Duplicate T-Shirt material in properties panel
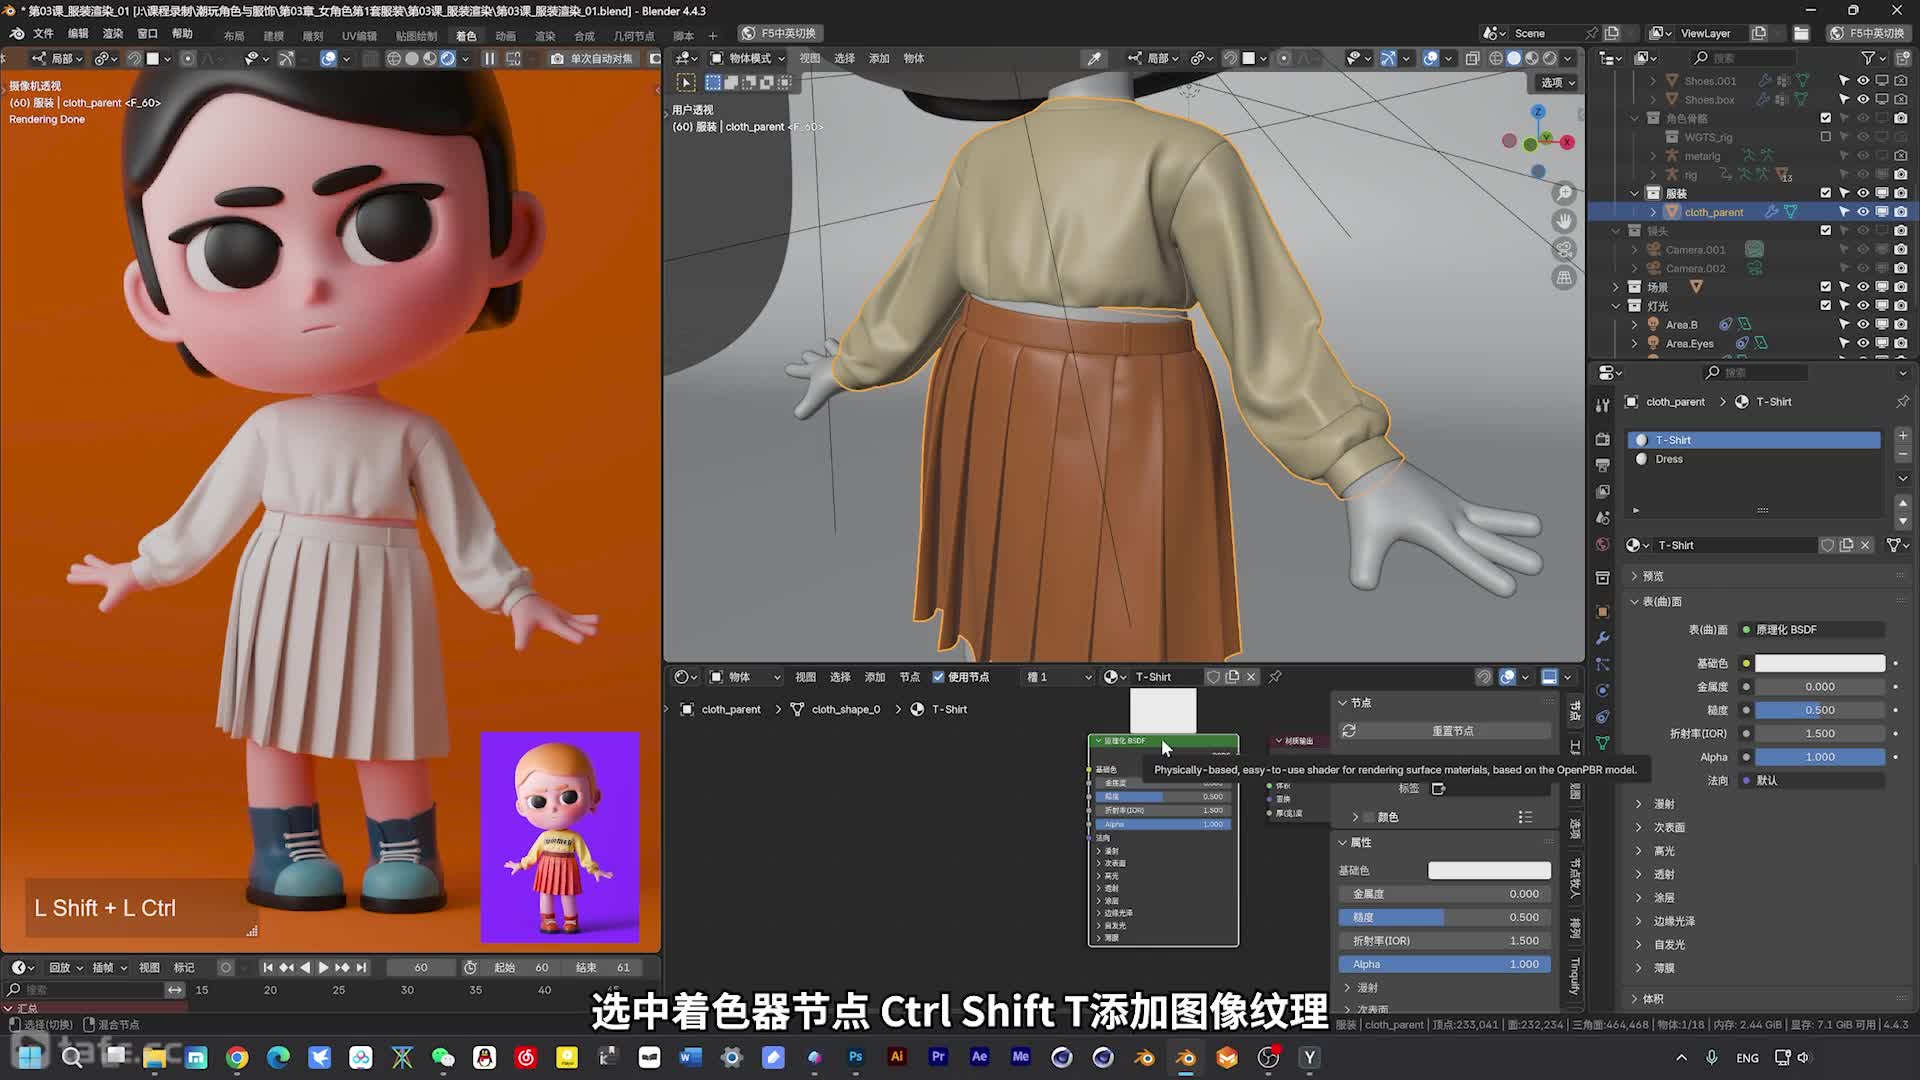Screen dimensions: 1920x1080 coord(1846,545)
